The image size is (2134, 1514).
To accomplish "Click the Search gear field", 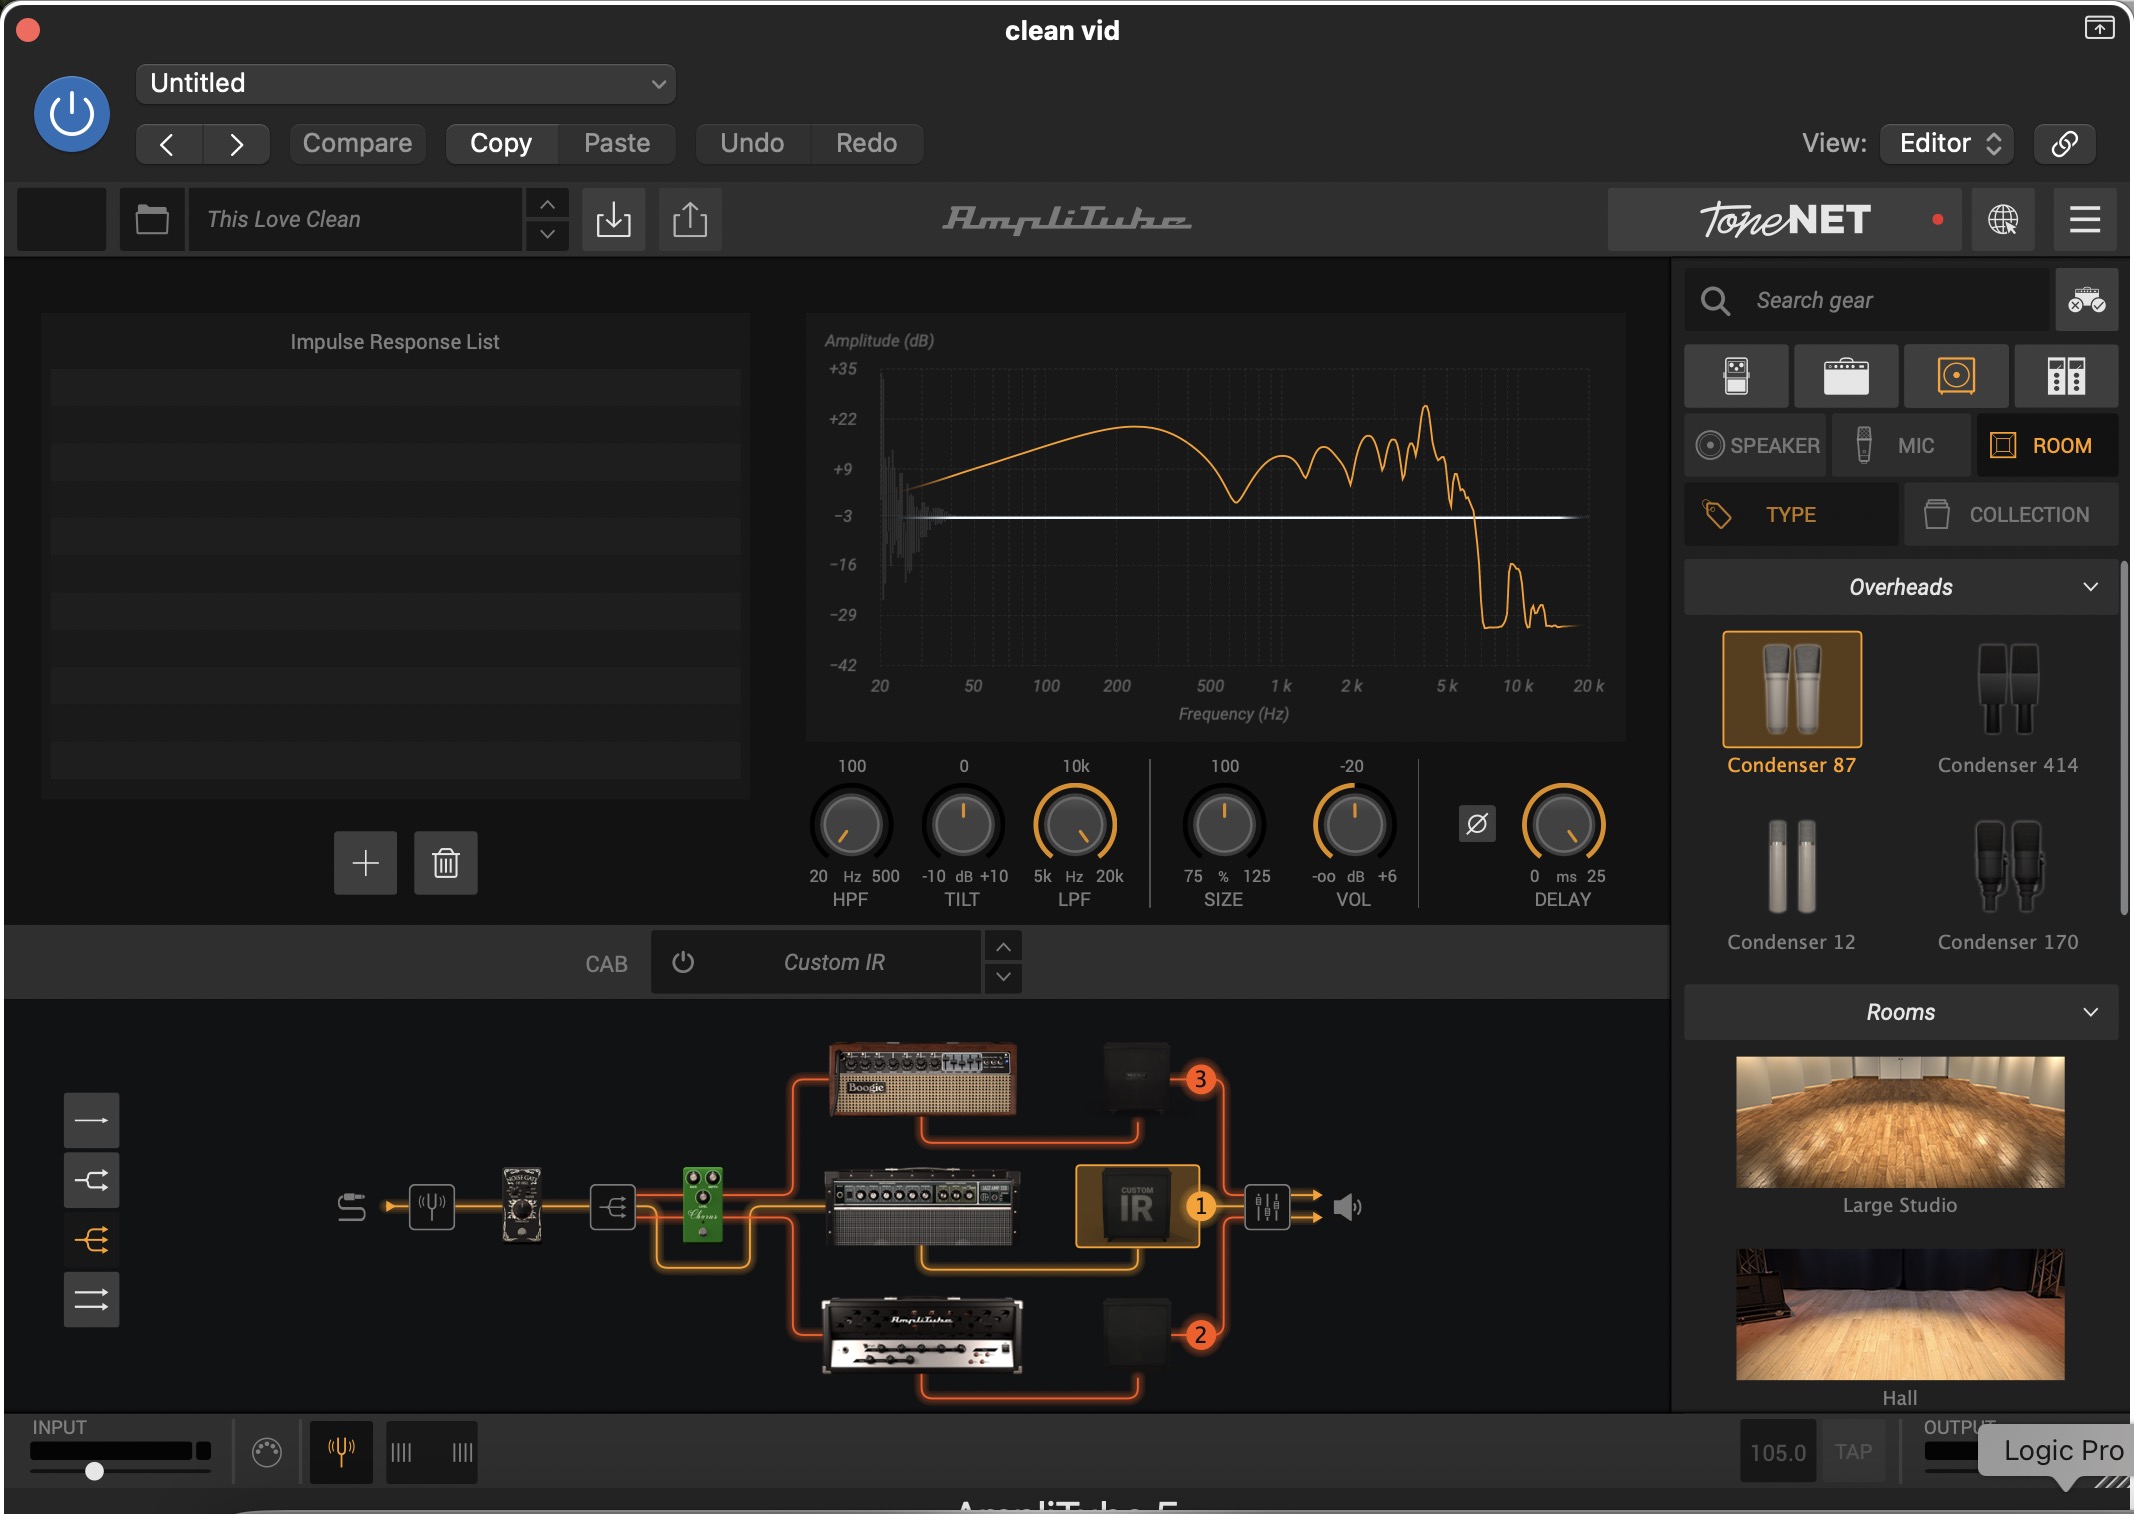I will coord(1867,300).
